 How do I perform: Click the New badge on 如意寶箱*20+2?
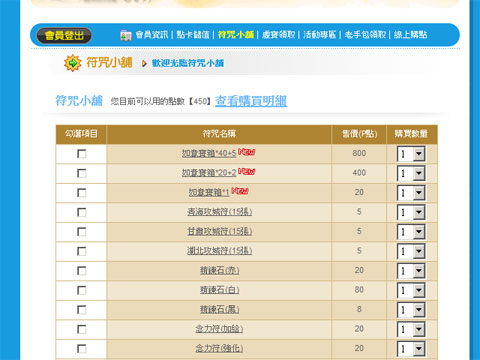tap(246, 171)
